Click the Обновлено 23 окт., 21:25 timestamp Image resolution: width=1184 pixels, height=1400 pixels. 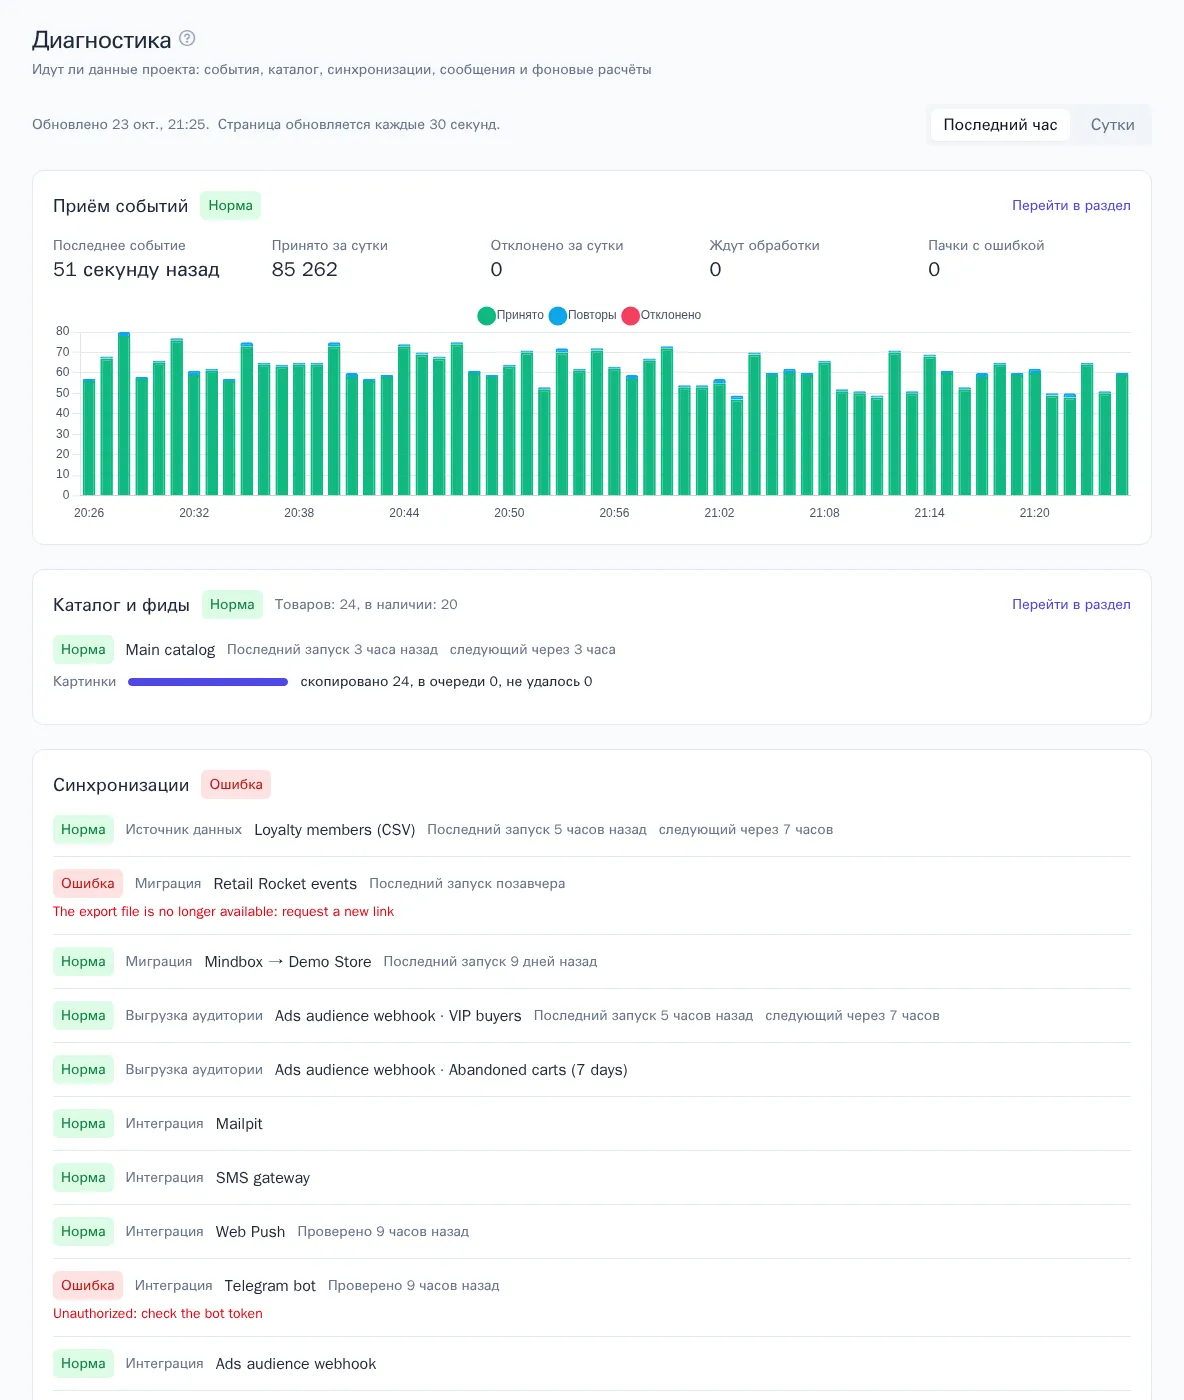[120, 125]
